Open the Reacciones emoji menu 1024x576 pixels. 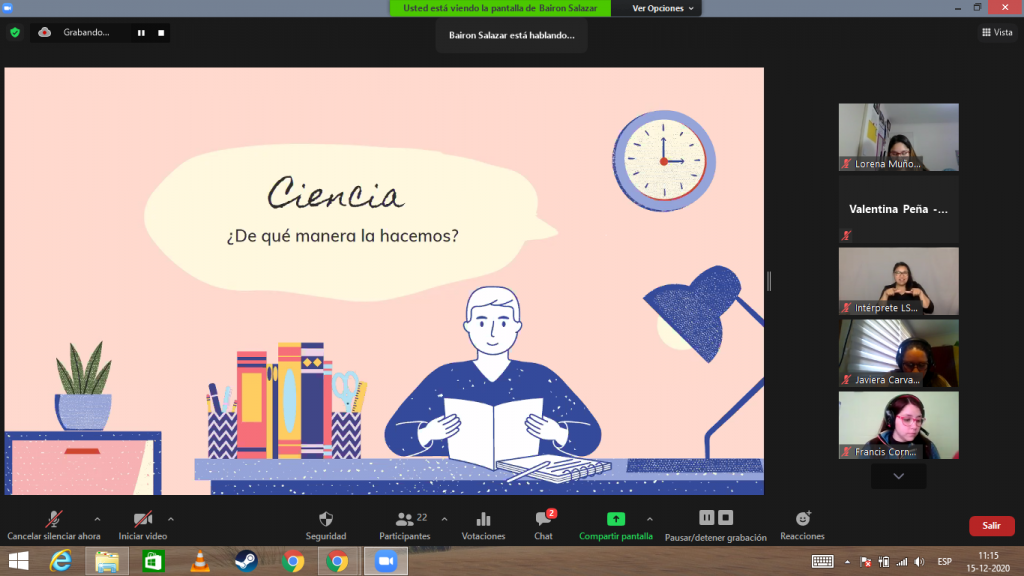coord(802,519)
